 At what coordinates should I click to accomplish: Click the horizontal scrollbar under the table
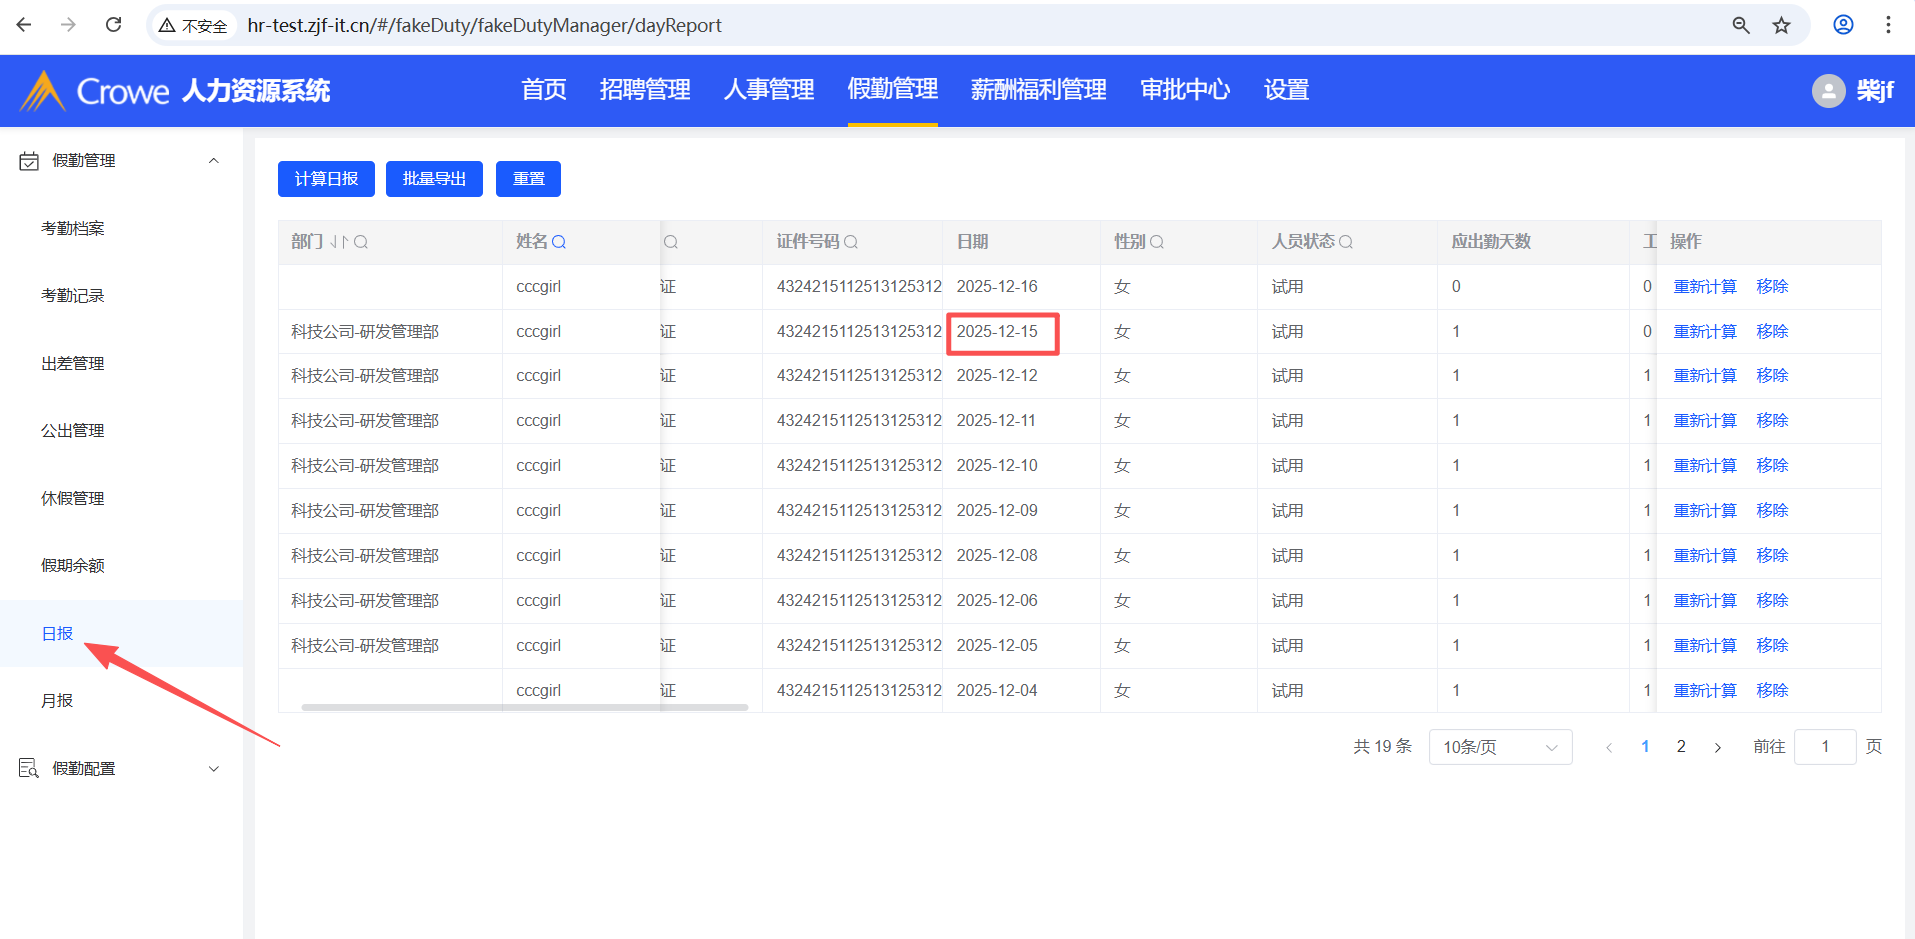524,707
